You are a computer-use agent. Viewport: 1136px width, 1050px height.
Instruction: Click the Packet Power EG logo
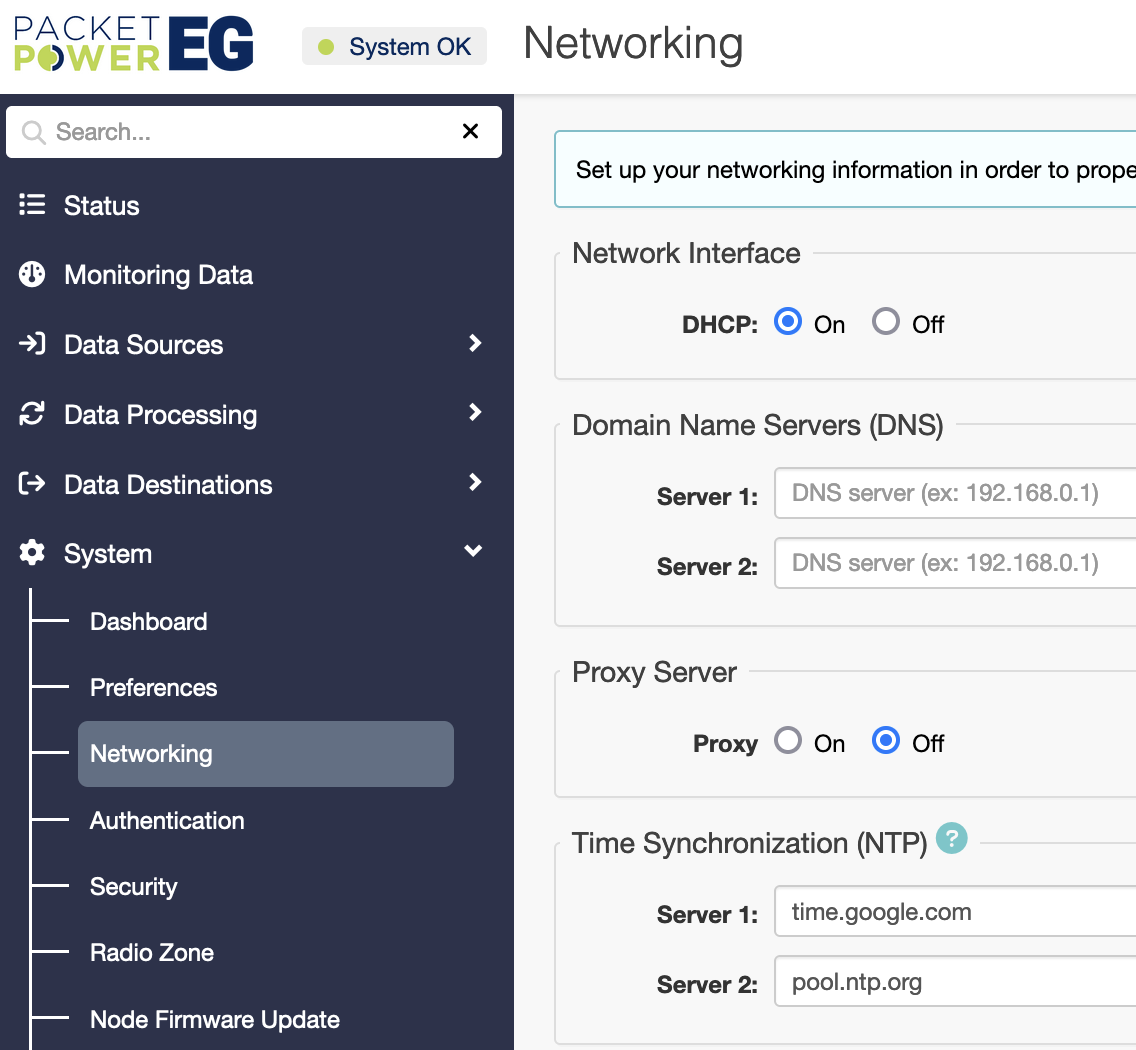(134, 45)
